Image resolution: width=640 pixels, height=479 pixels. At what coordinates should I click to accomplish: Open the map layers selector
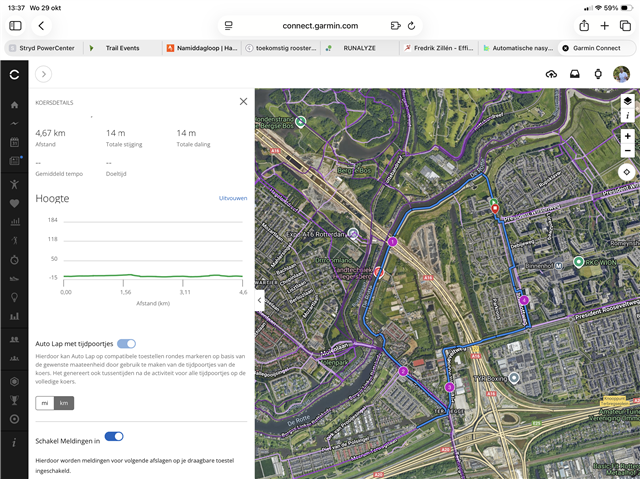[627, 101]
